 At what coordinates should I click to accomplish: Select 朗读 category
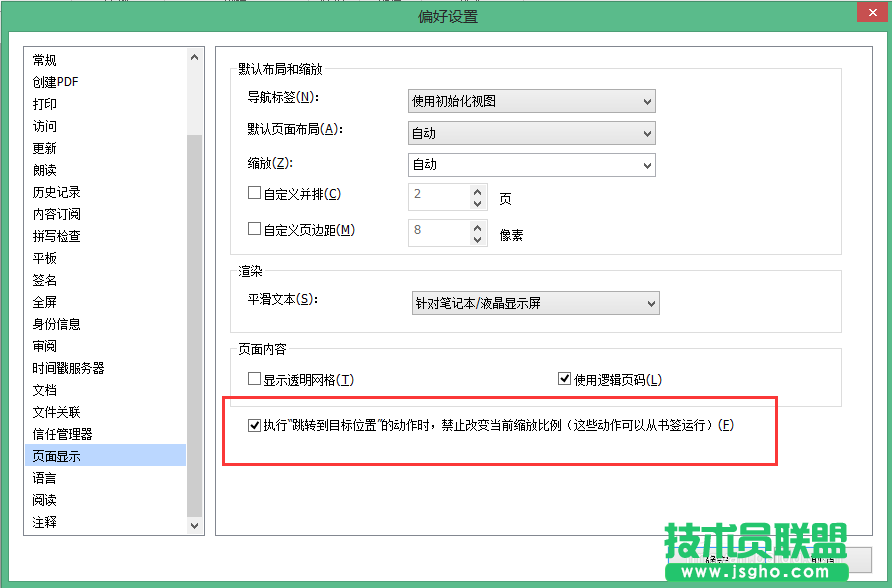pyautogui.click(x=105, y=170)
